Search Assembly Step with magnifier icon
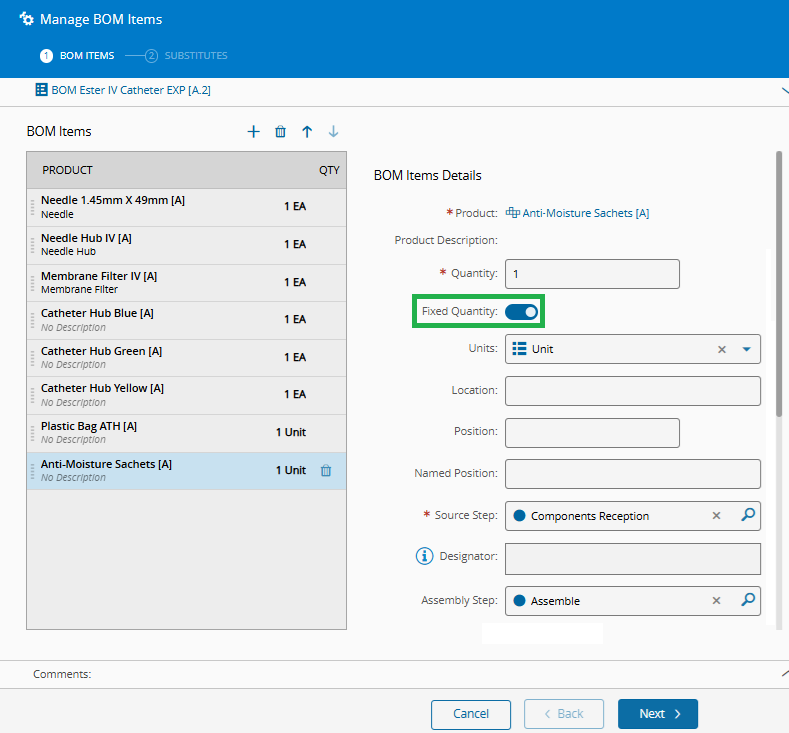Image resolution: width=789 pixels, height=733 pixels. pyautogui.click(x=747, y=600)
